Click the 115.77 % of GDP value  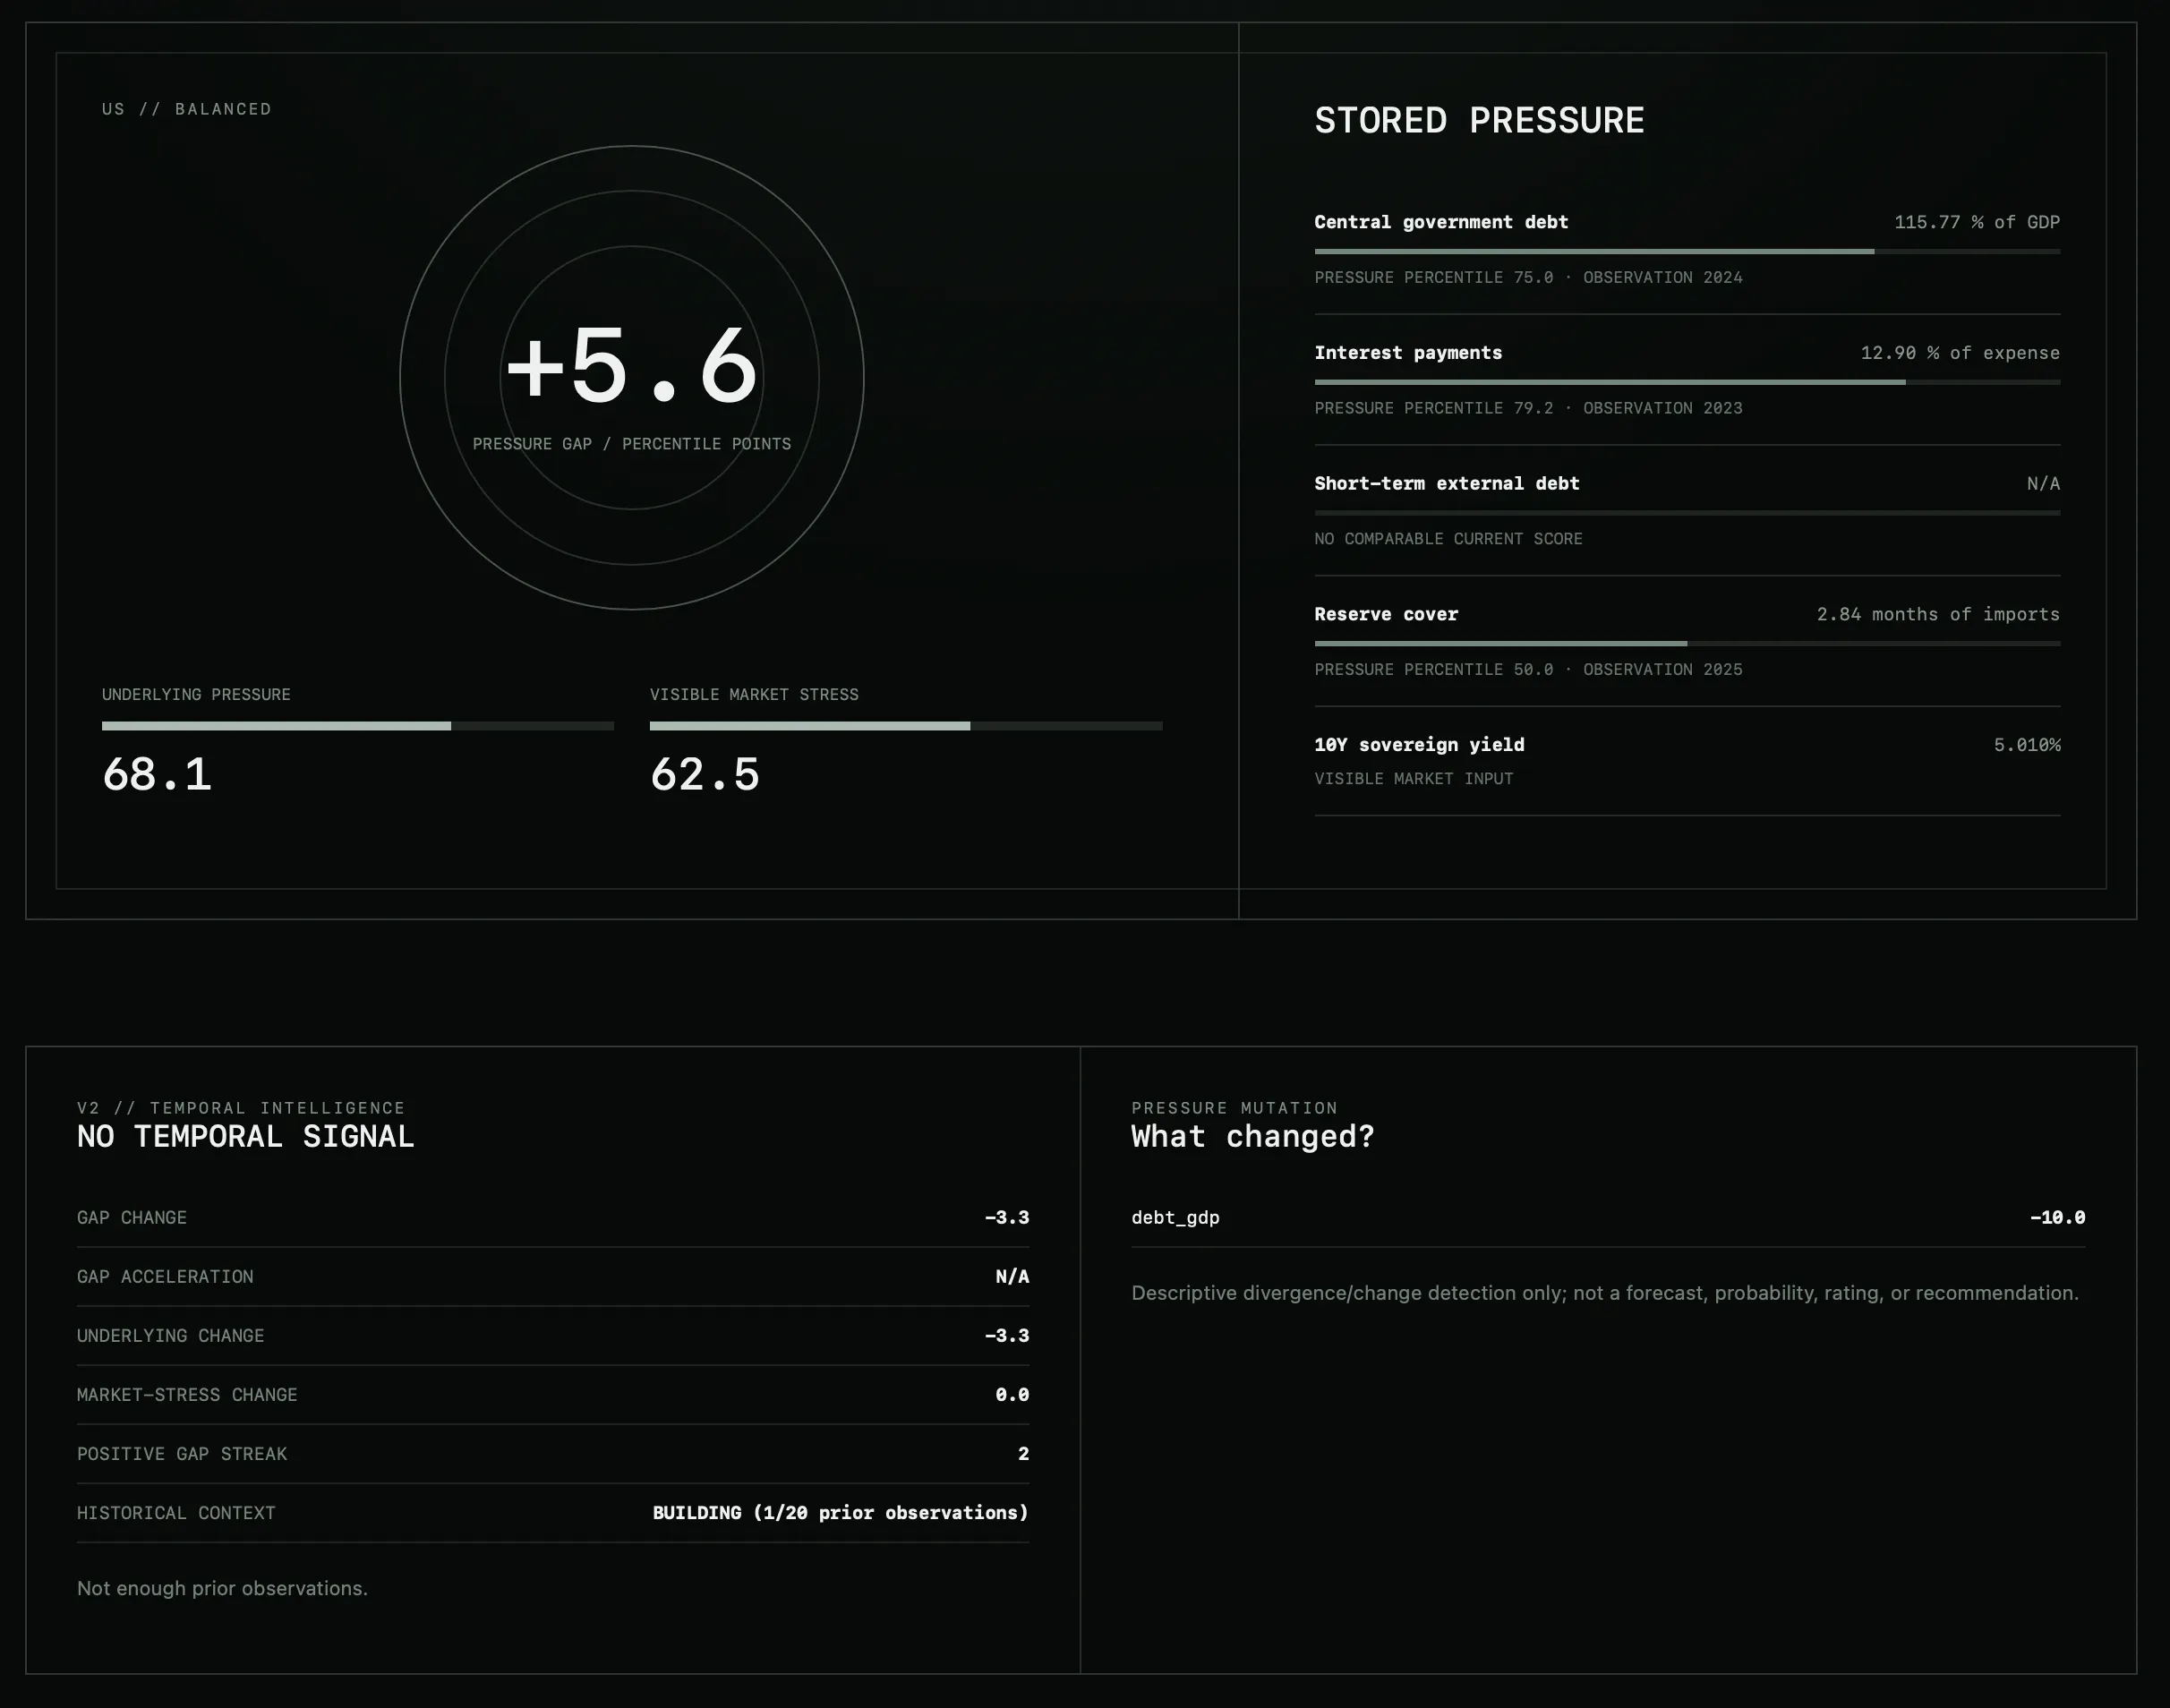(x=1977, y=222)
